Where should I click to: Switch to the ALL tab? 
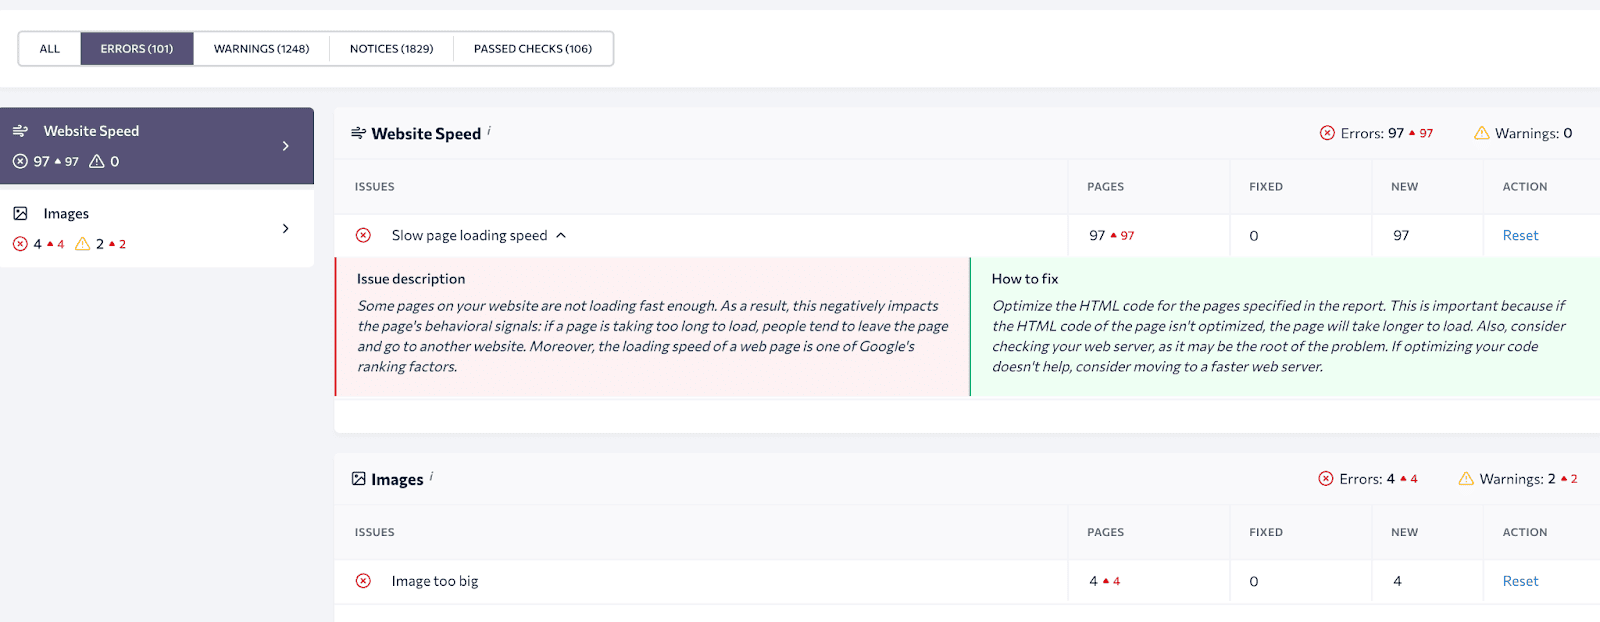[x=50, y=48]
